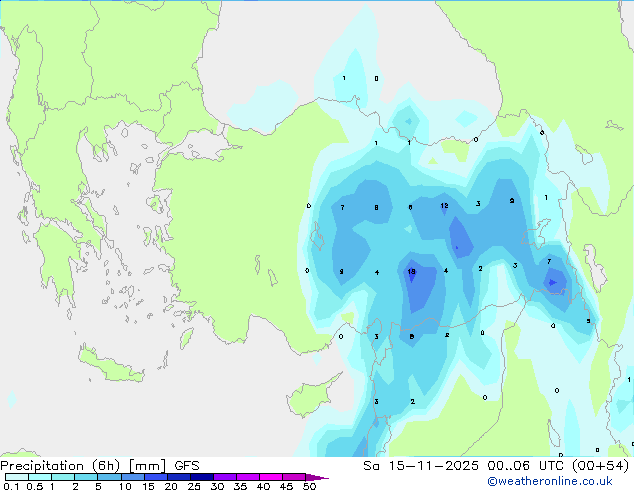Pick the 15–20 mm blue legend swatch
This screenshot has height=490, width=634.
(156, 477)
